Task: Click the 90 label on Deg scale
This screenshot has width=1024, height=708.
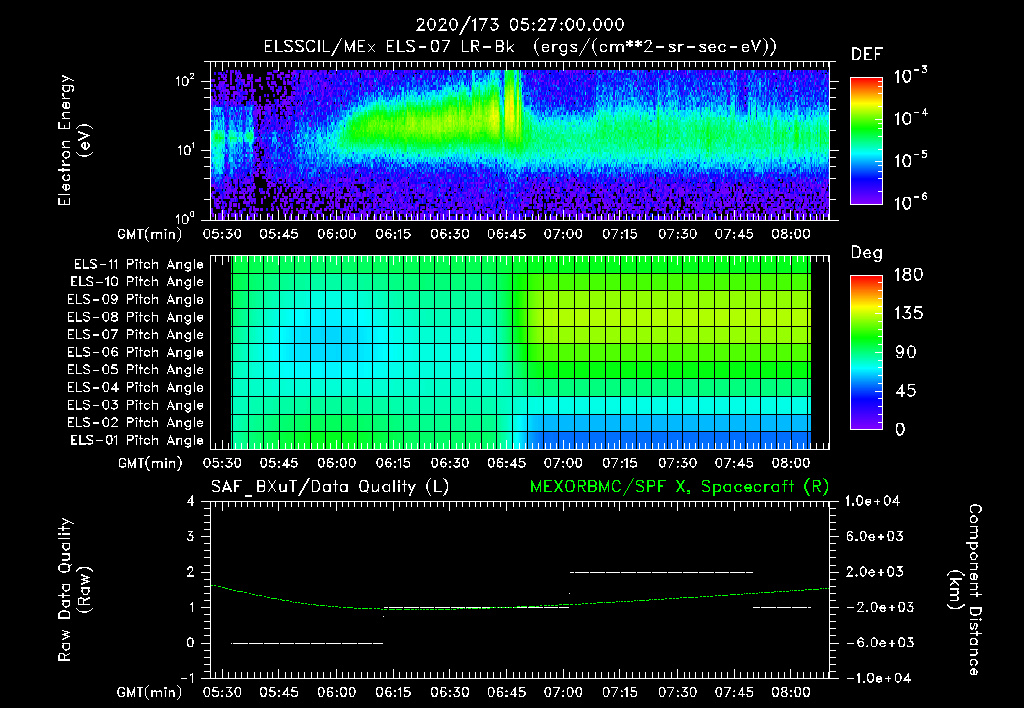Action: [905, 352]
